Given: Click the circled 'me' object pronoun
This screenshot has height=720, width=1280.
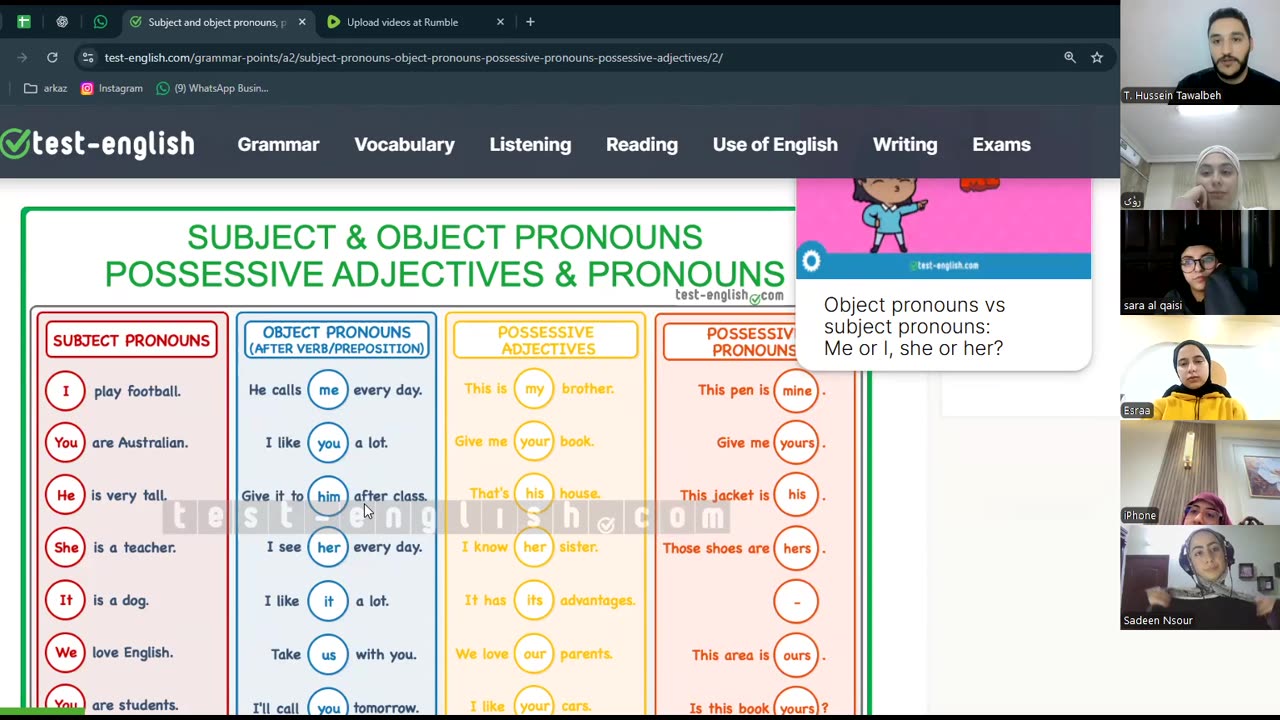Looking at the screenshot, I should click(328, 390).
